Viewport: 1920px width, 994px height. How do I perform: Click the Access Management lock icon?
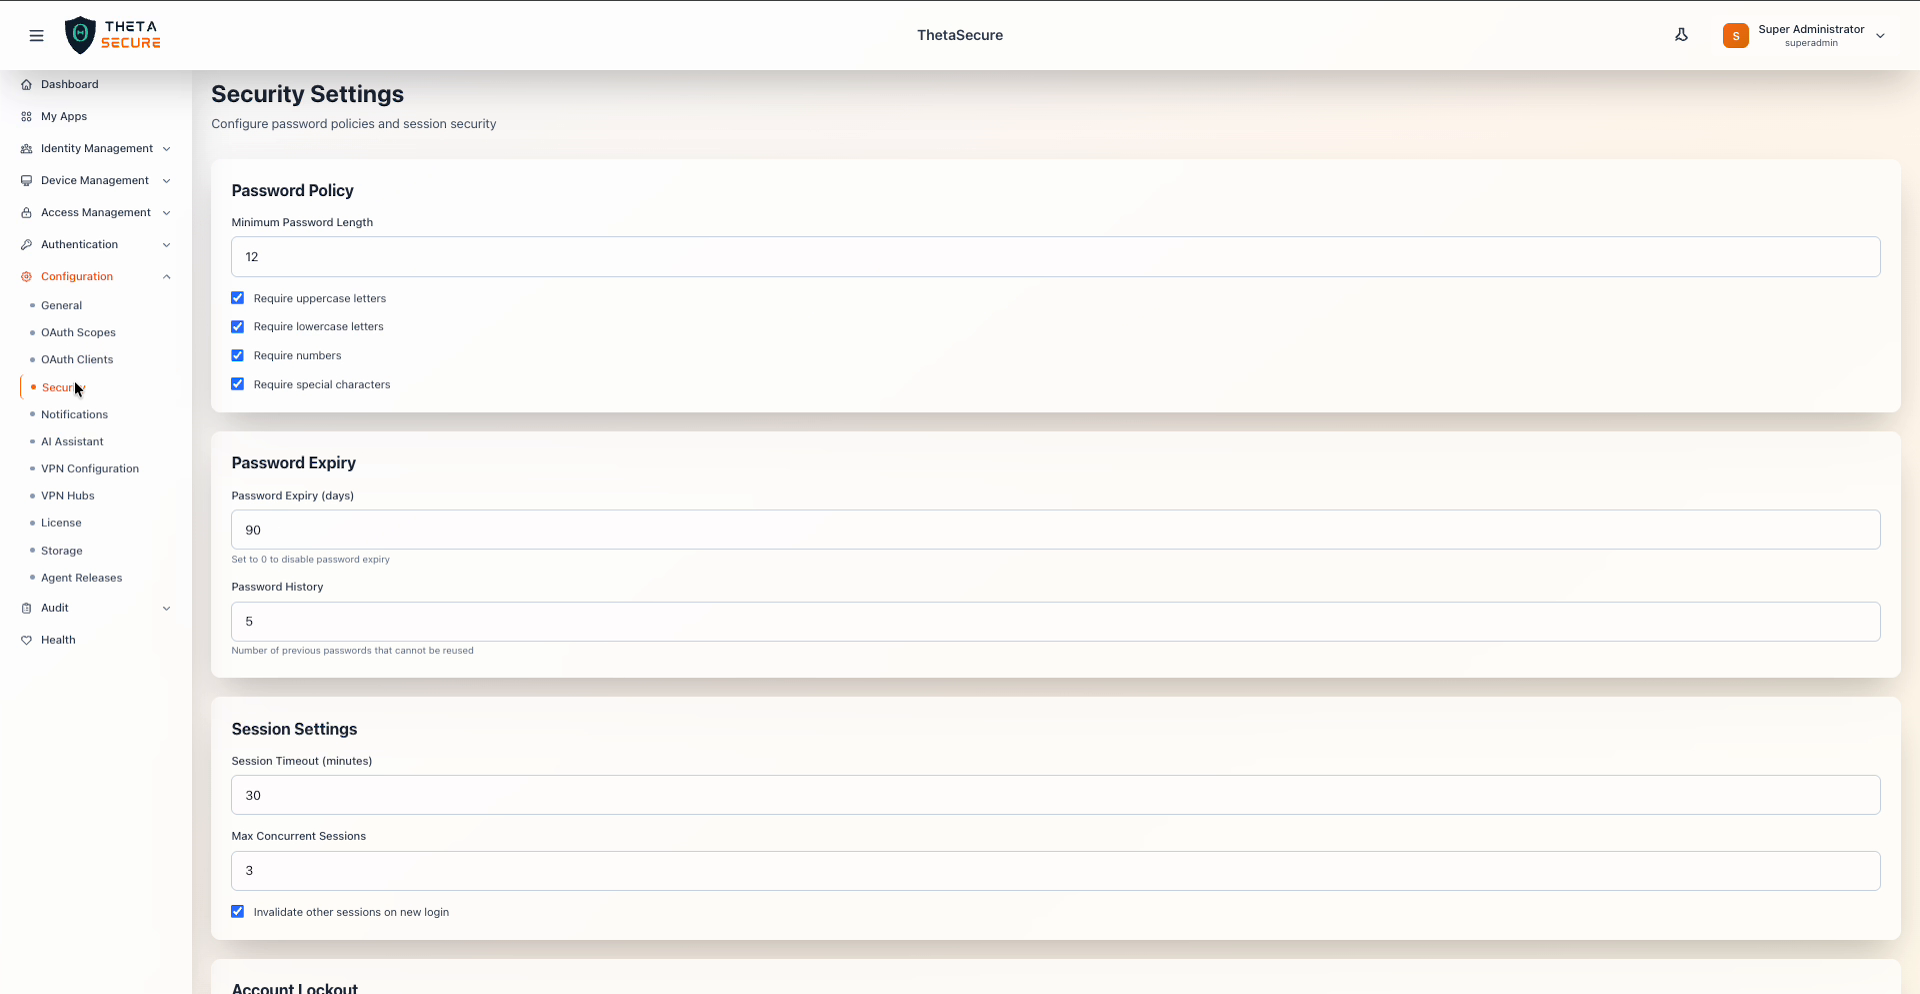coord(26,212)
